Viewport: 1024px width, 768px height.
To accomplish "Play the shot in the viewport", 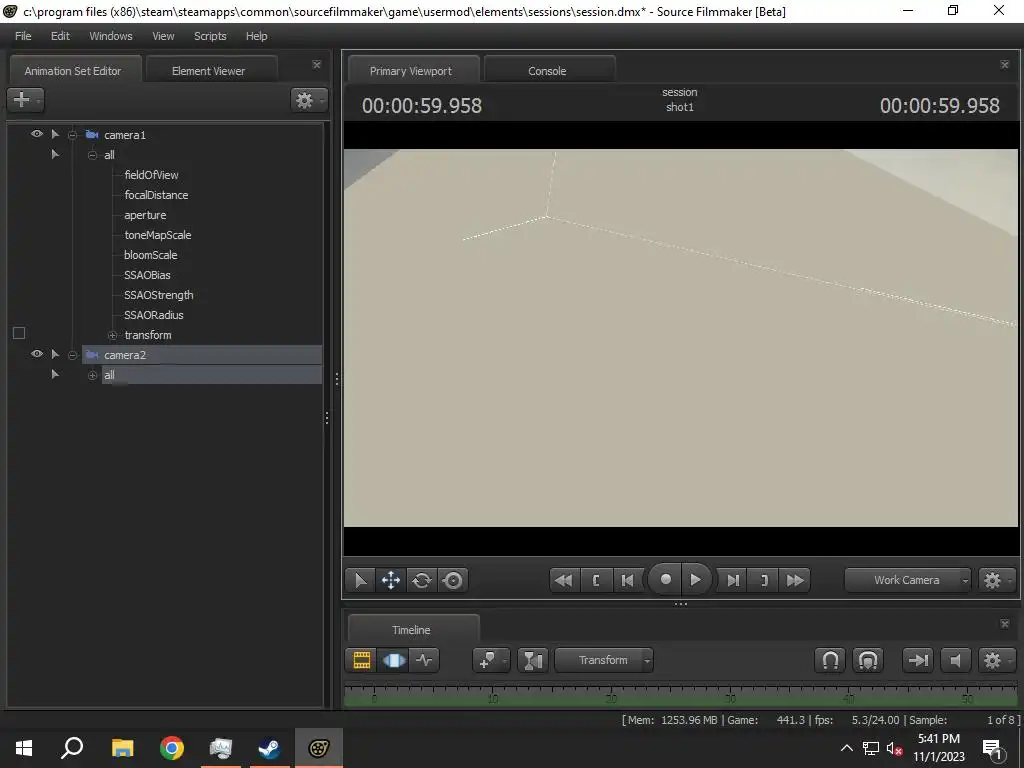I will (x=696, y=579).
